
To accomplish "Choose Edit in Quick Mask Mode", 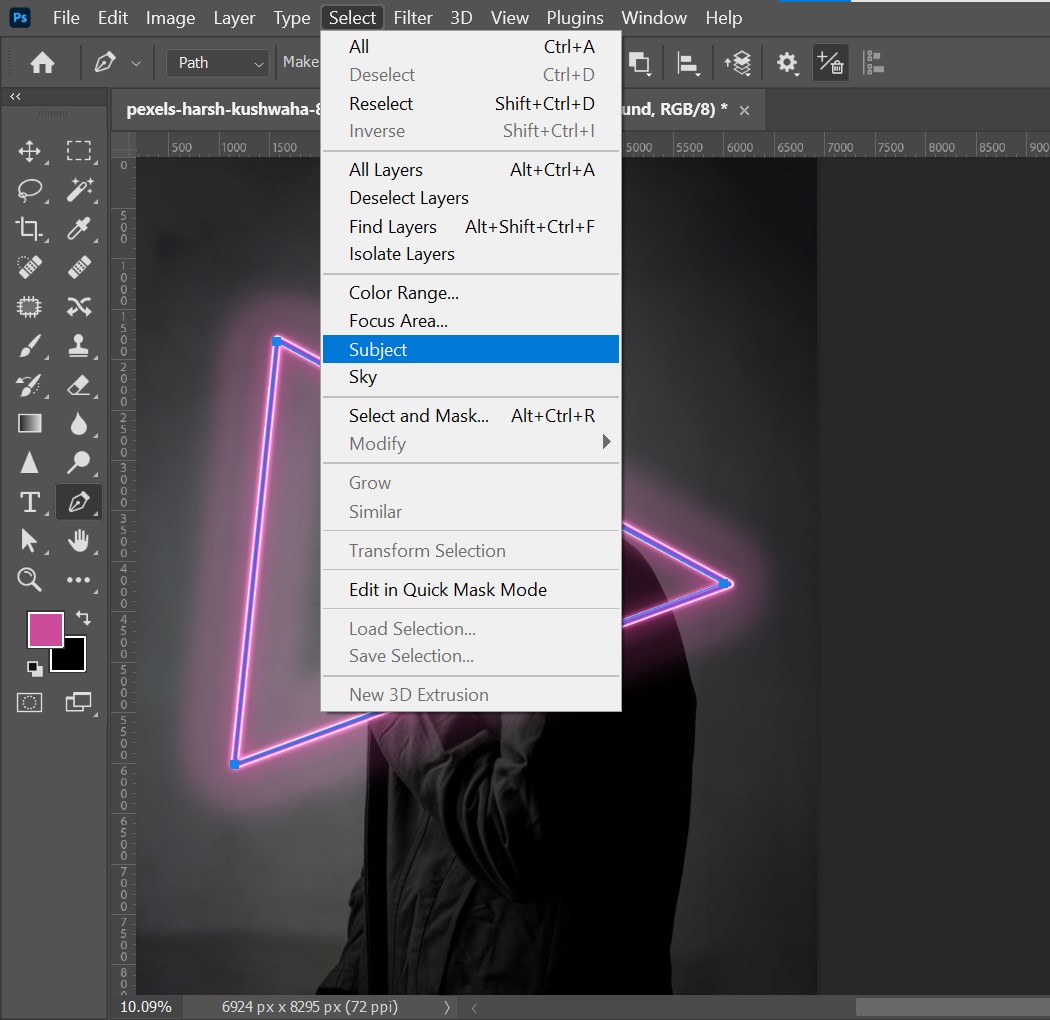I will (x=471, y=589).
